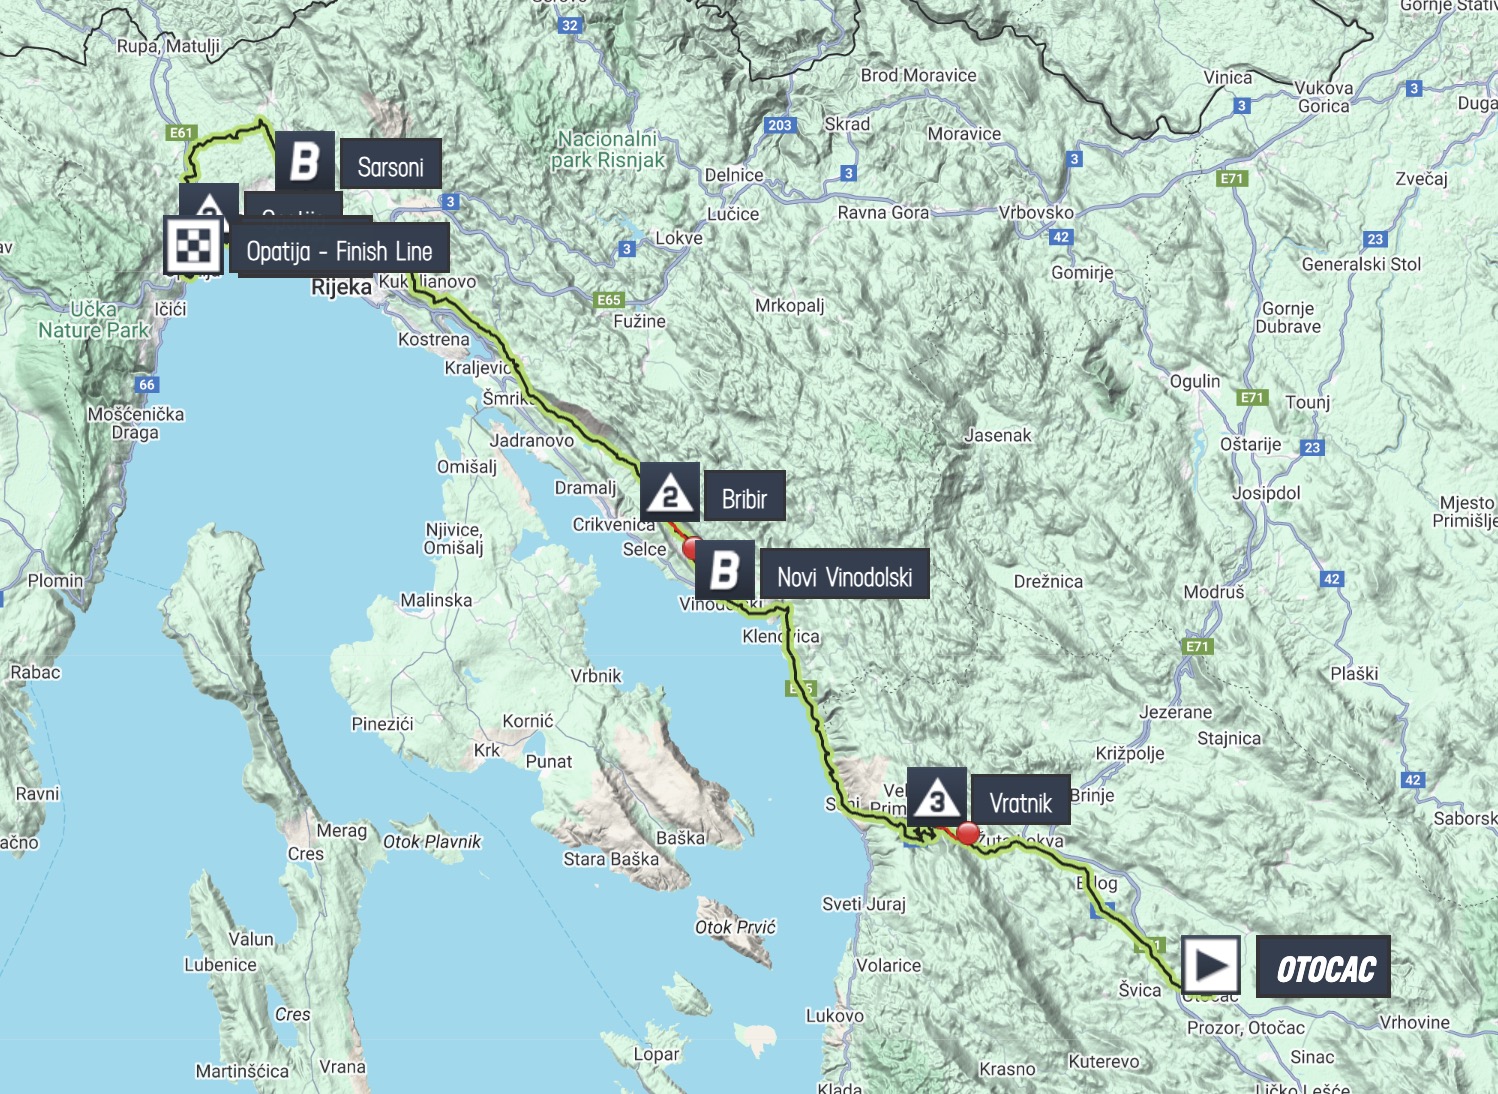
Task: Click the category 3 climb icon at Vratnik
Action: 937,798
